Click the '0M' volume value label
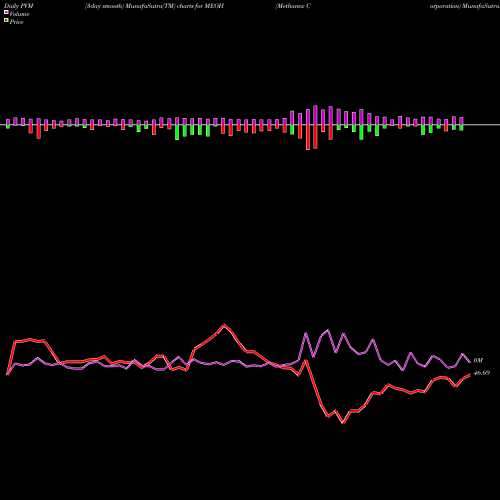Viewport: 500px width, 500px height. click(478, 360)
